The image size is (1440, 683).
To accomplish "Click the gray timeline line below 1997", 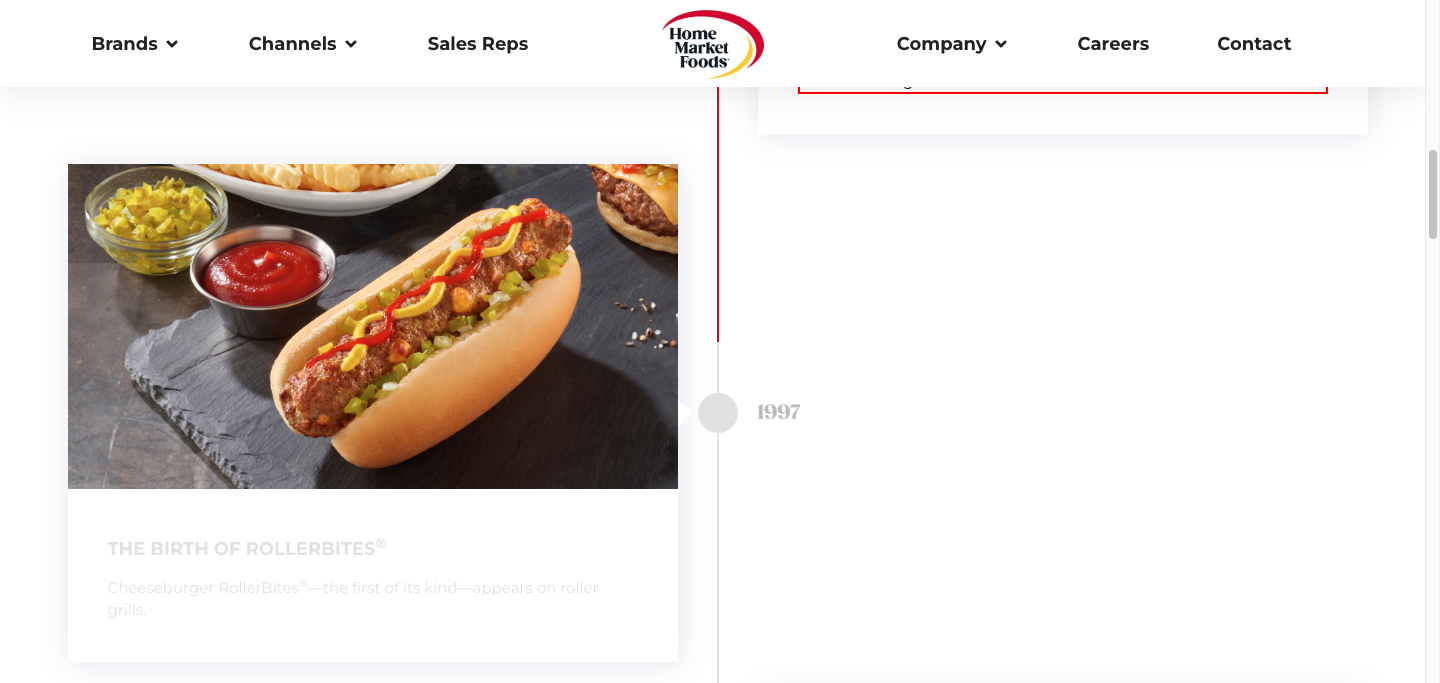I will pos(718,558).
